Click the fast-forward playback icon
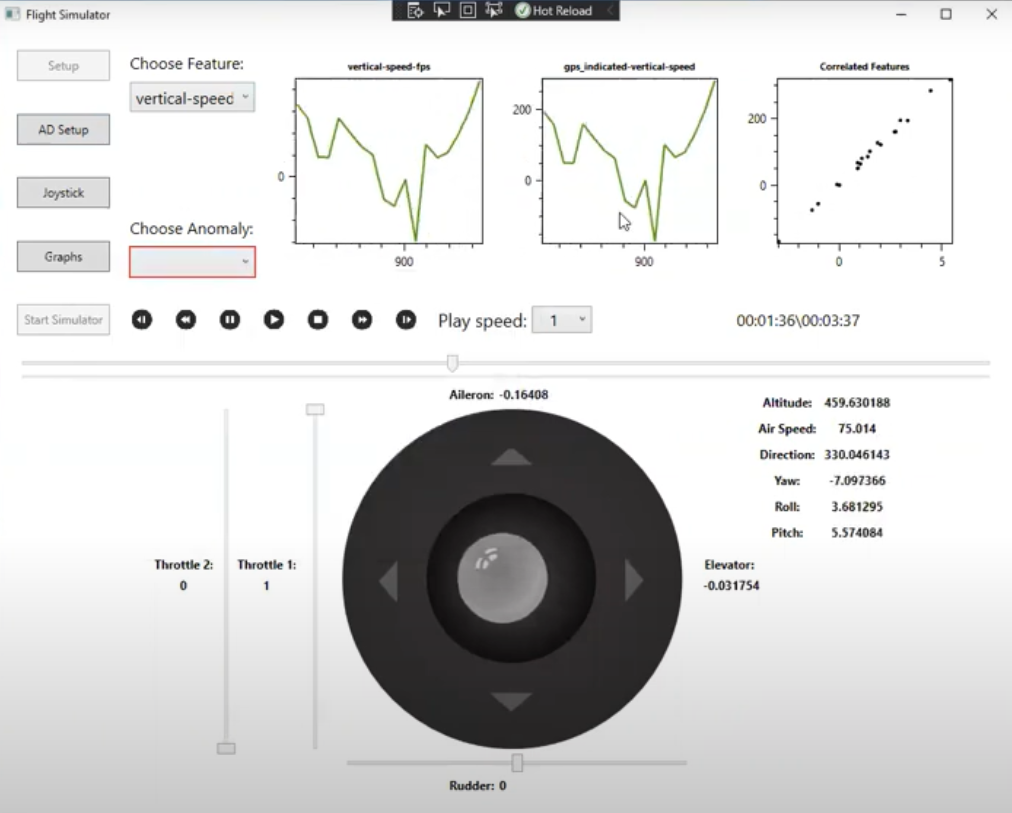 [x=362, y=319]
